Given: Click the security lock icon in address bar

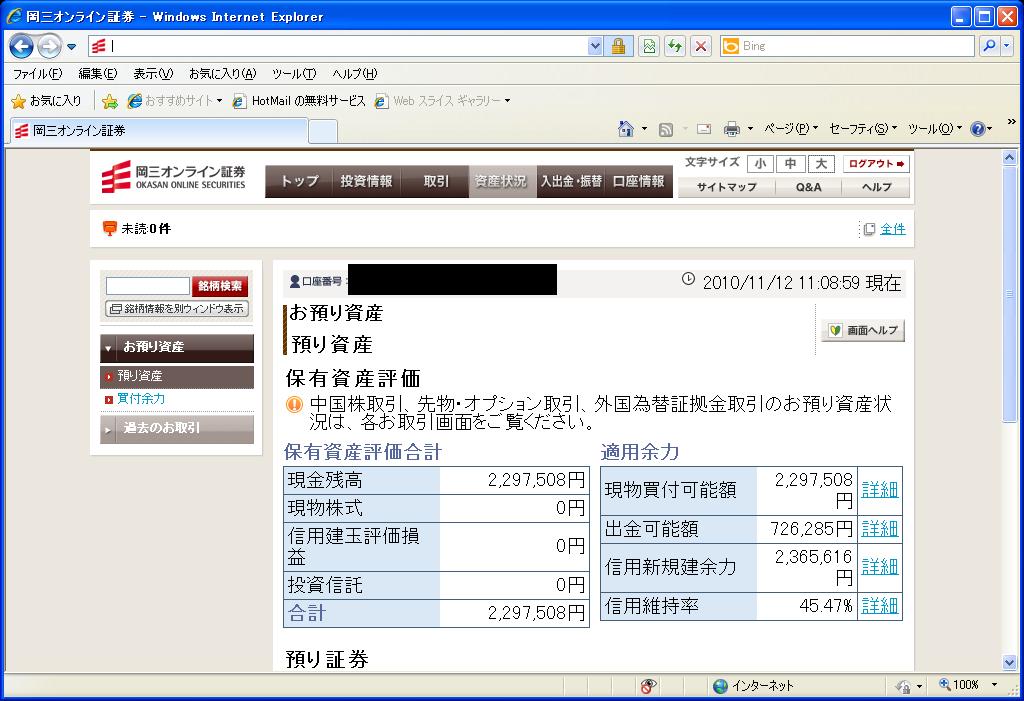Looking at the screenshot, I should [618, 46].
